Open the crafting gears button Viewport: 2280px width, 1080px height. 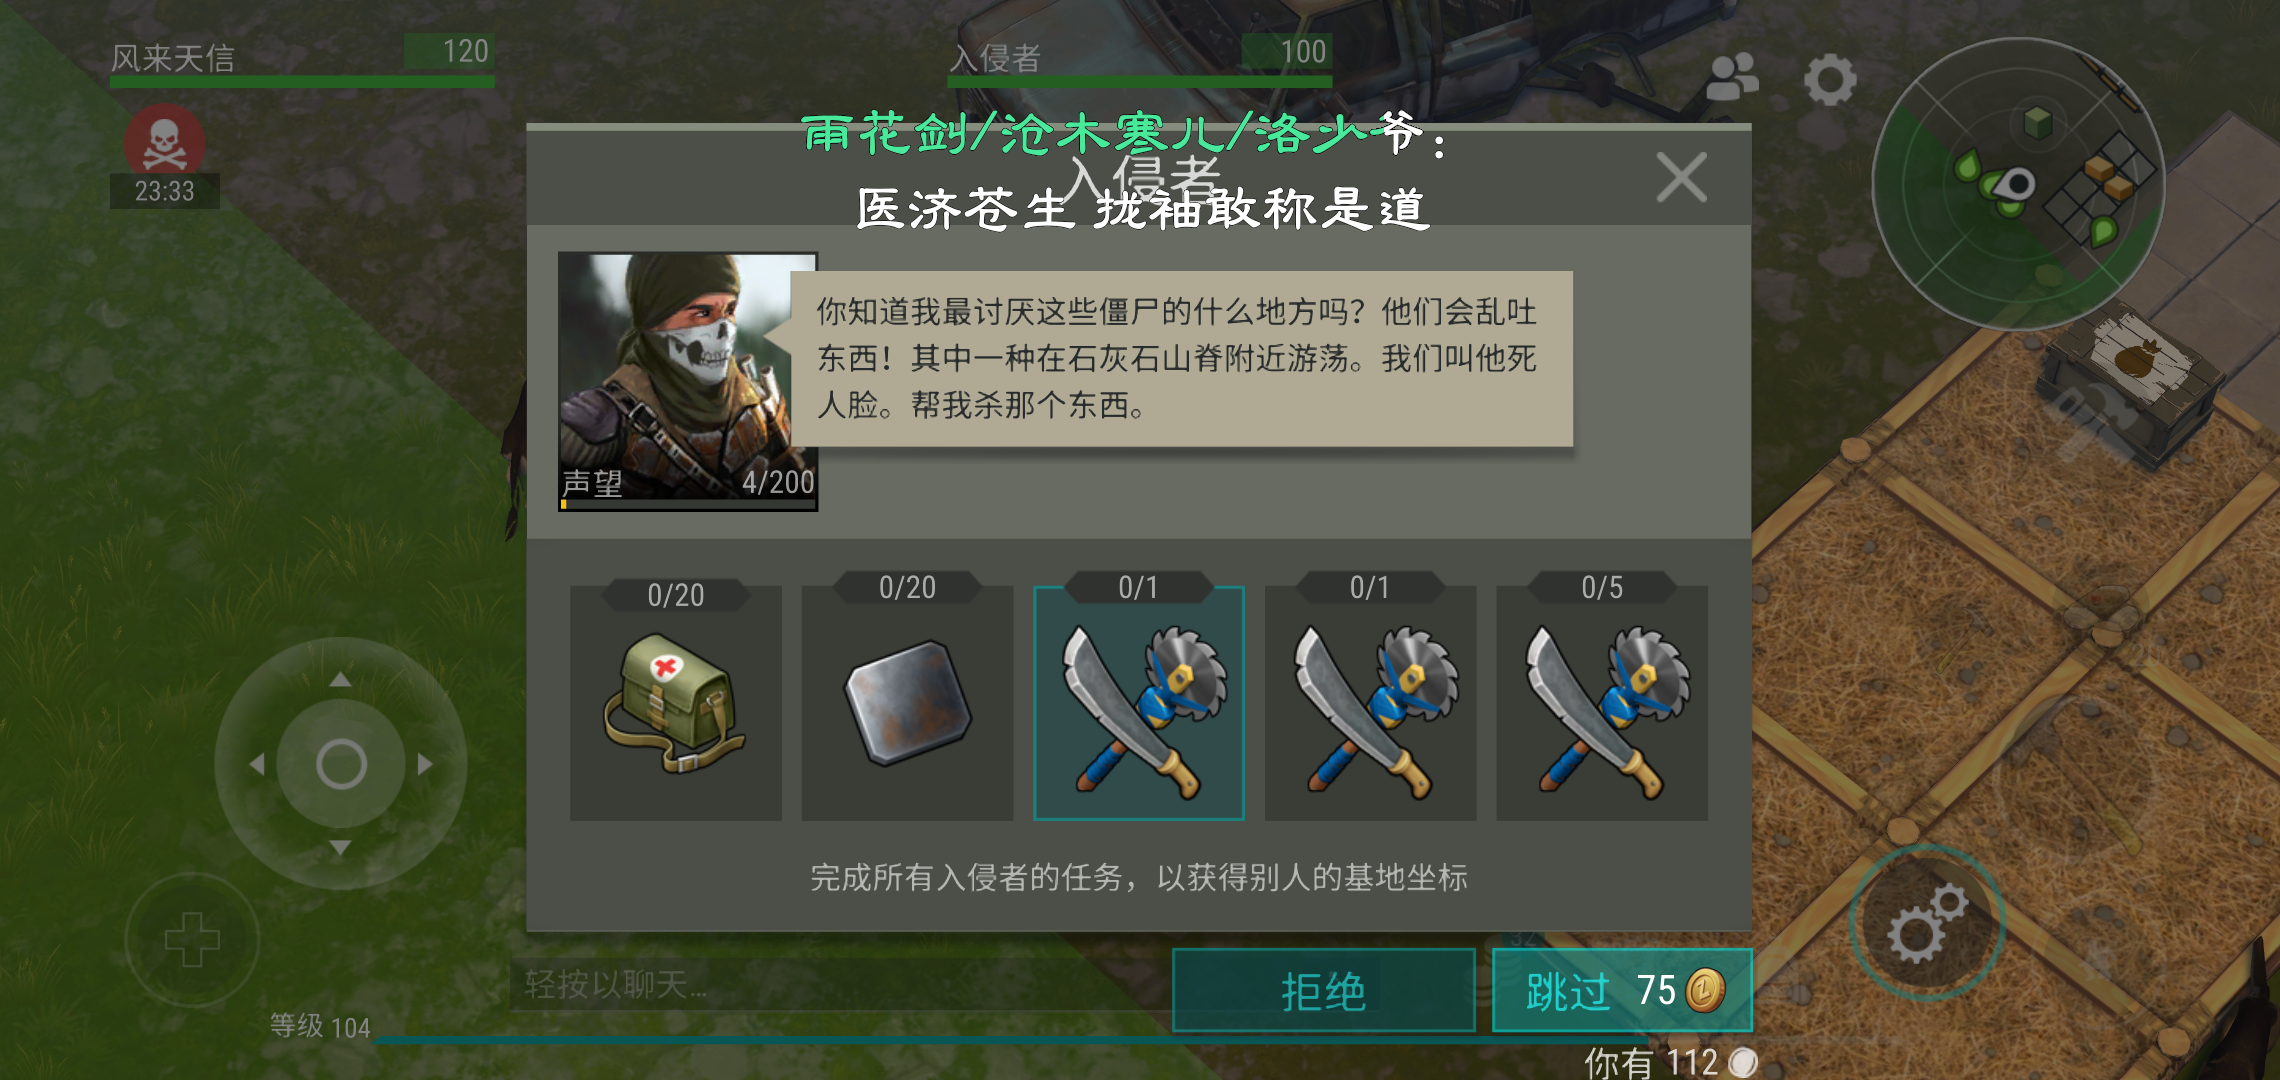pos(1927,922)
